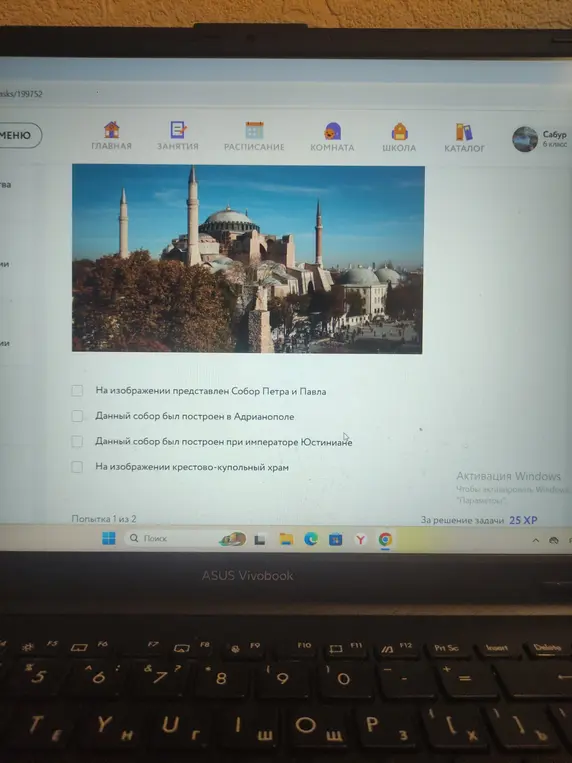572x763 pixels.
Task: Click the tray icon beside the chevron
Action: [x=554, y=540]
